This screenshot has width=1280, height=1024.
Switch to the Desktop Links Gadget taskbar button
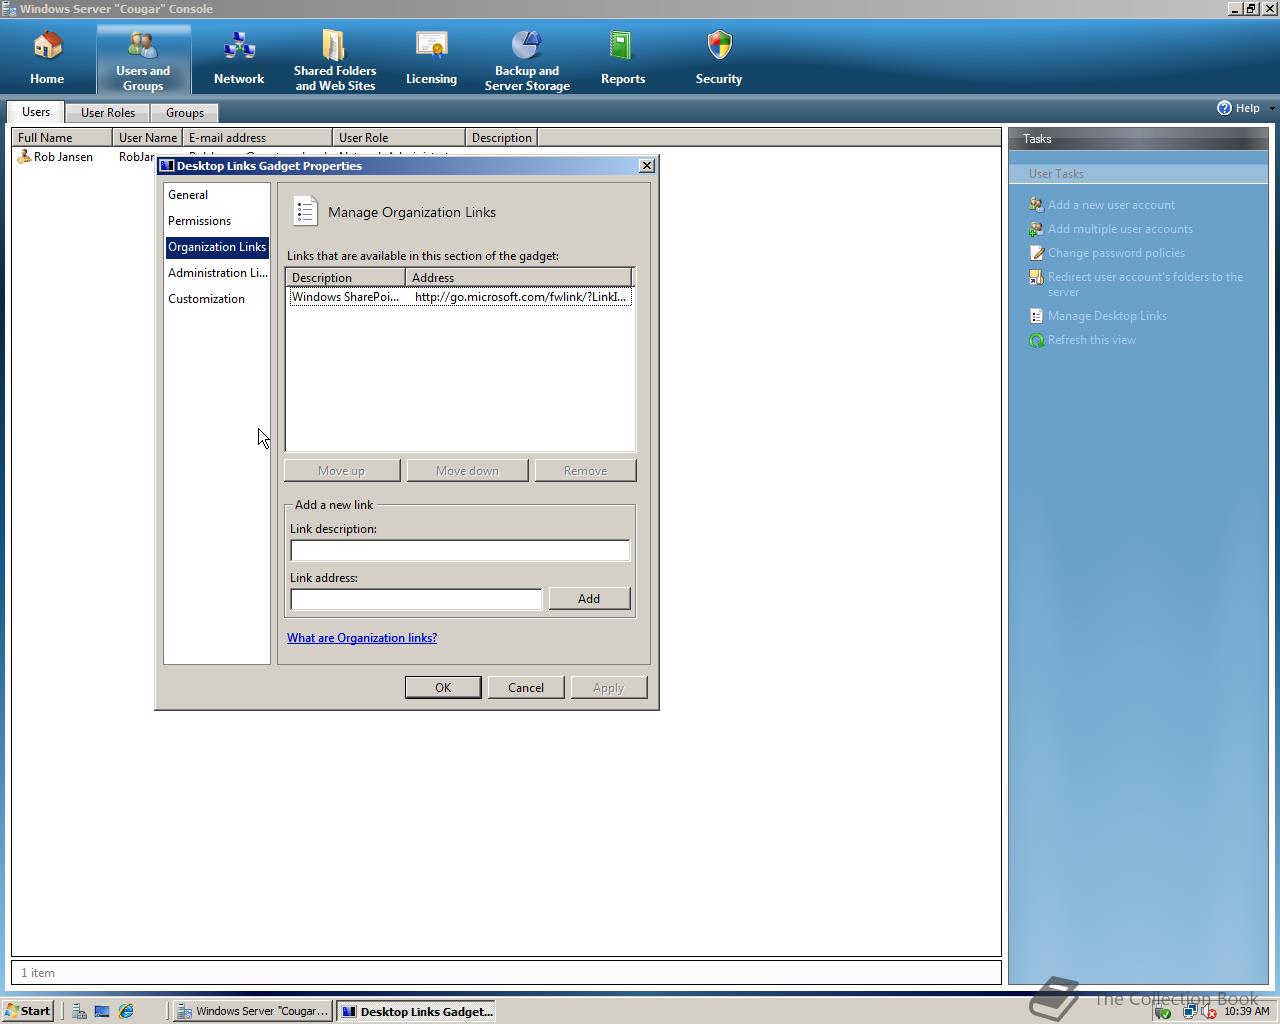[x=416, y=1011]
